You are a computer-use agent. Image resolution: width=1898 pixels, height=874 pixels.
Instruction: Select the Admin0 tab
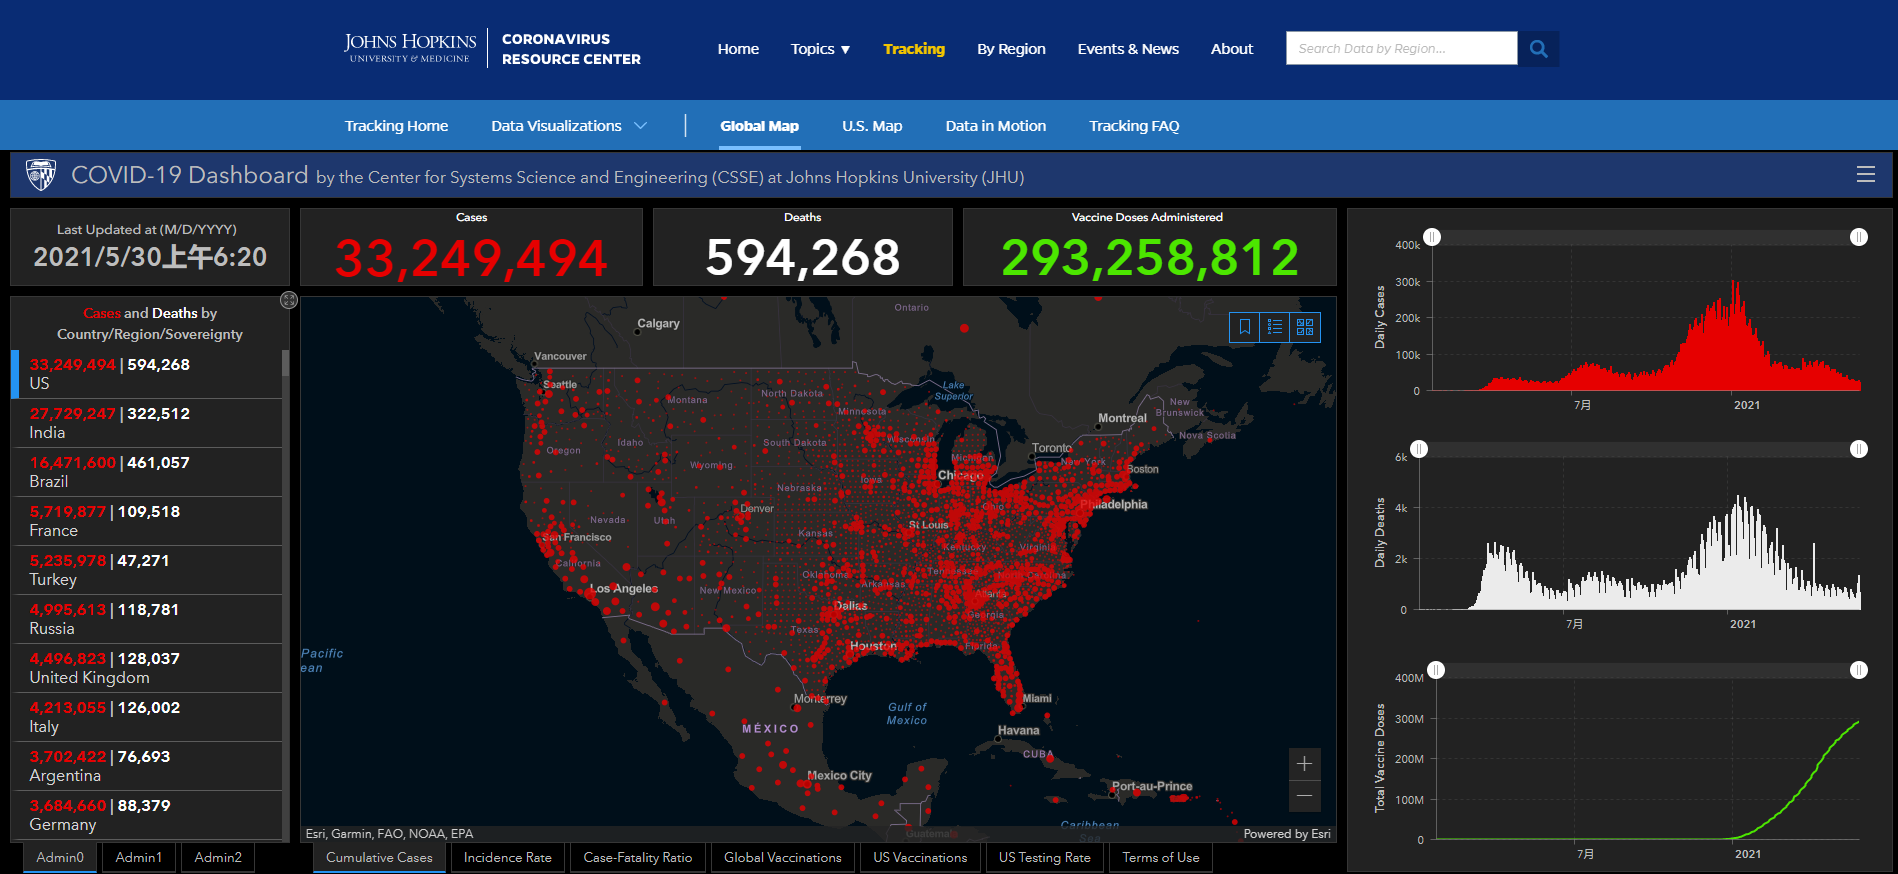[x=60, y=858]
